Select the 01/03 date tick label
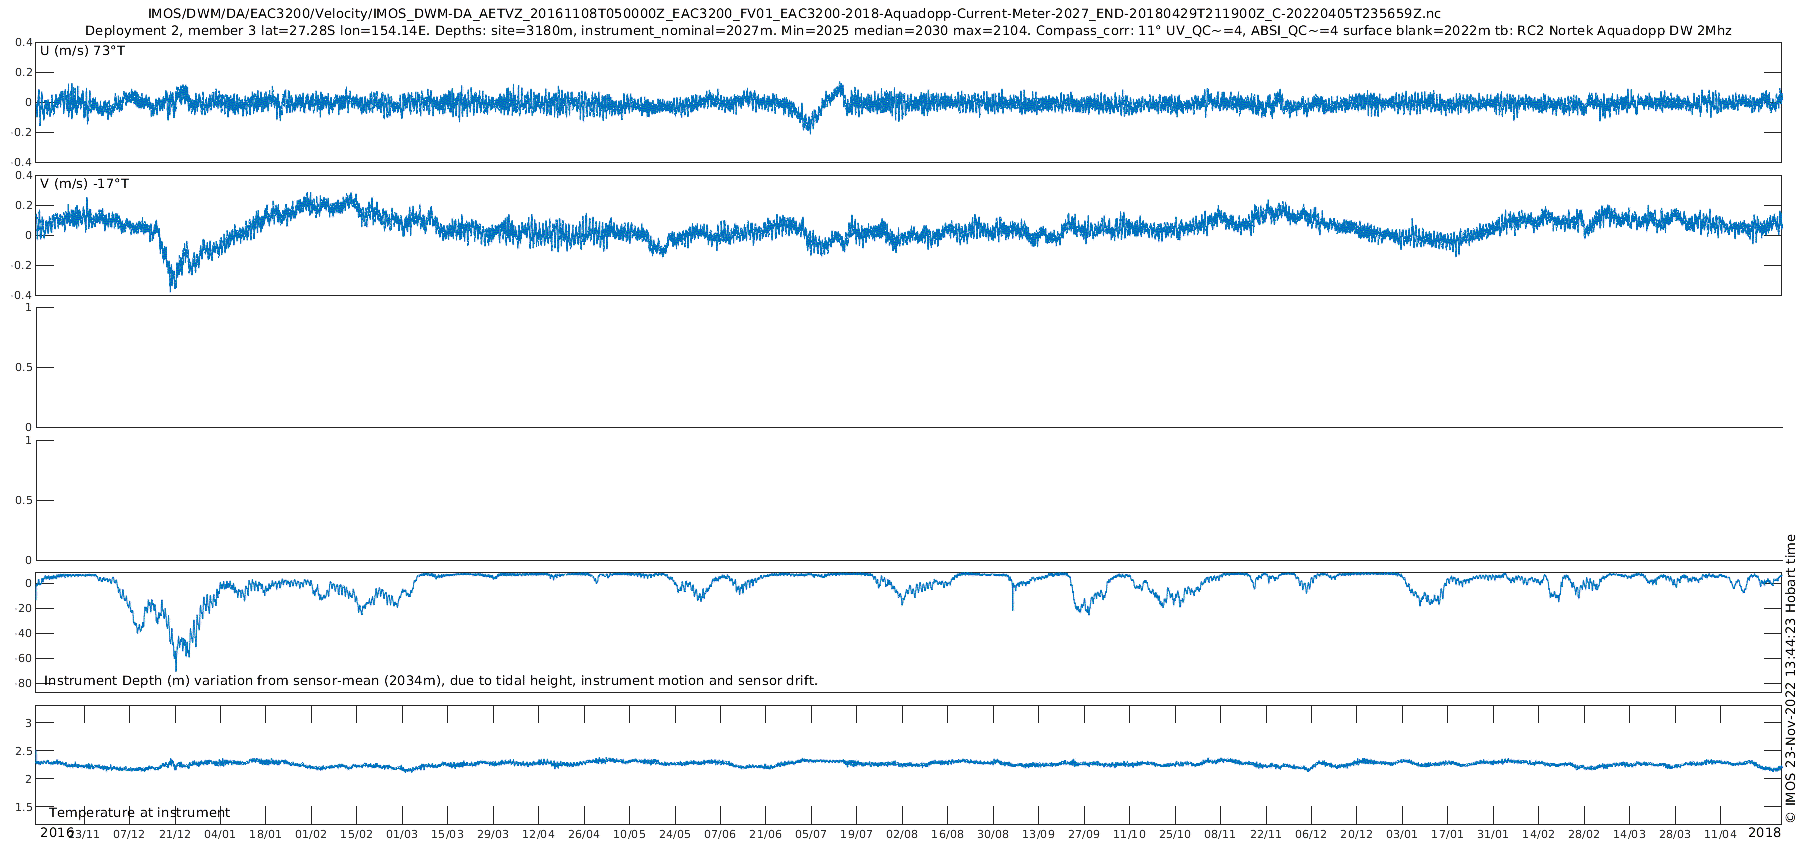 point(402,835)
